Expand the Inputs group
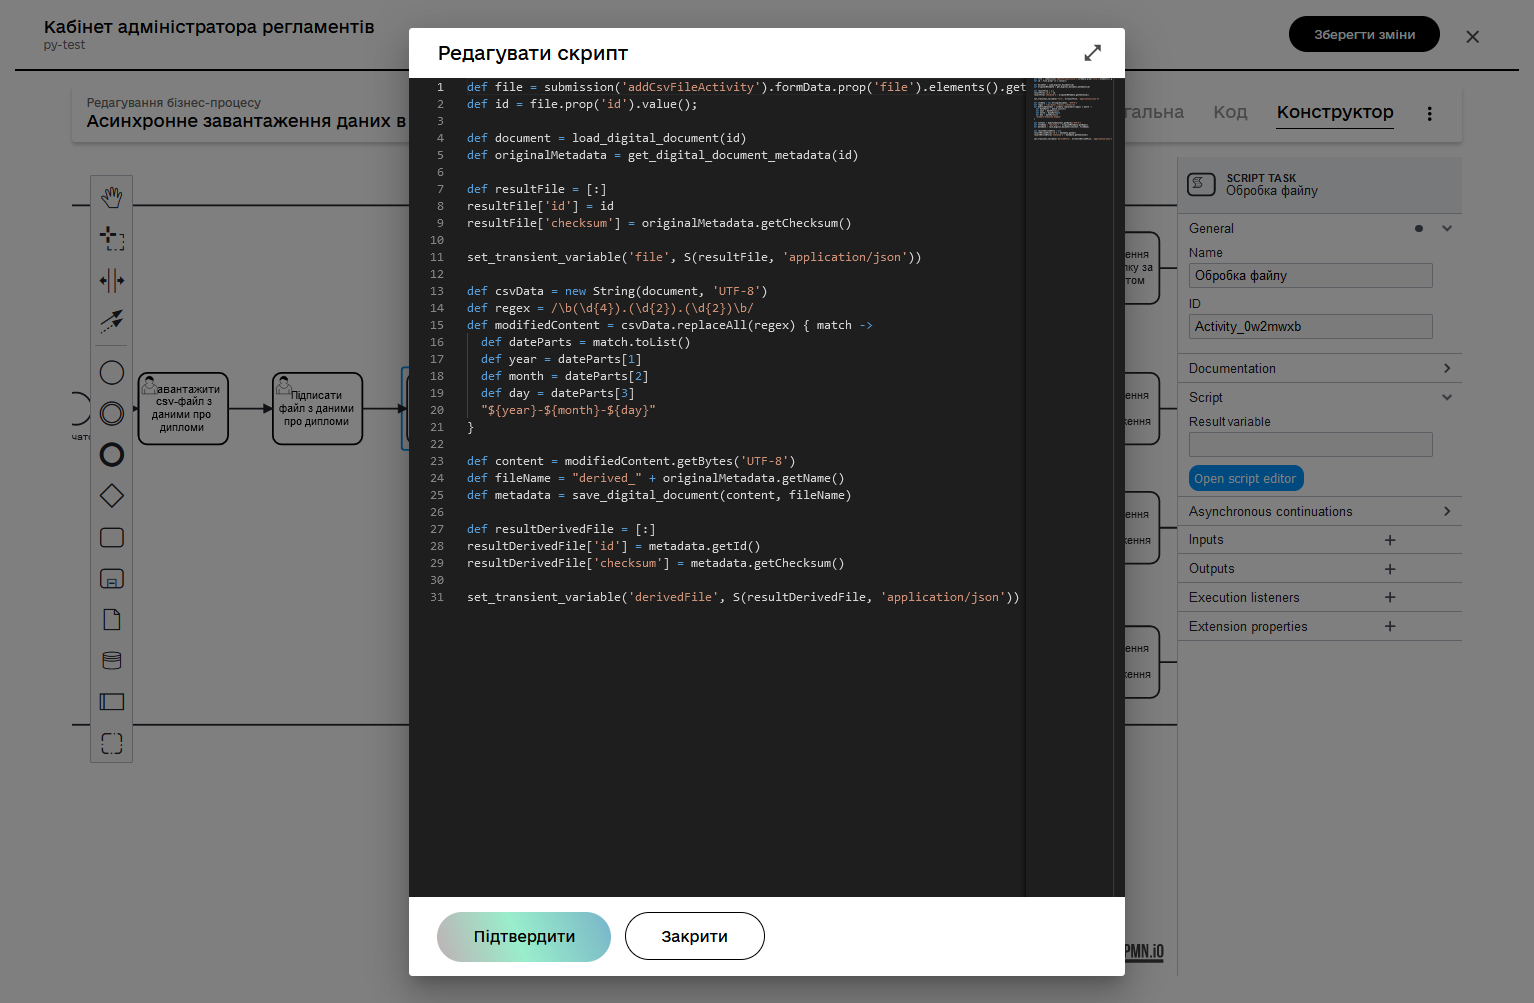This screenshot has width=1534, height=1003. tap(1206, 540)
